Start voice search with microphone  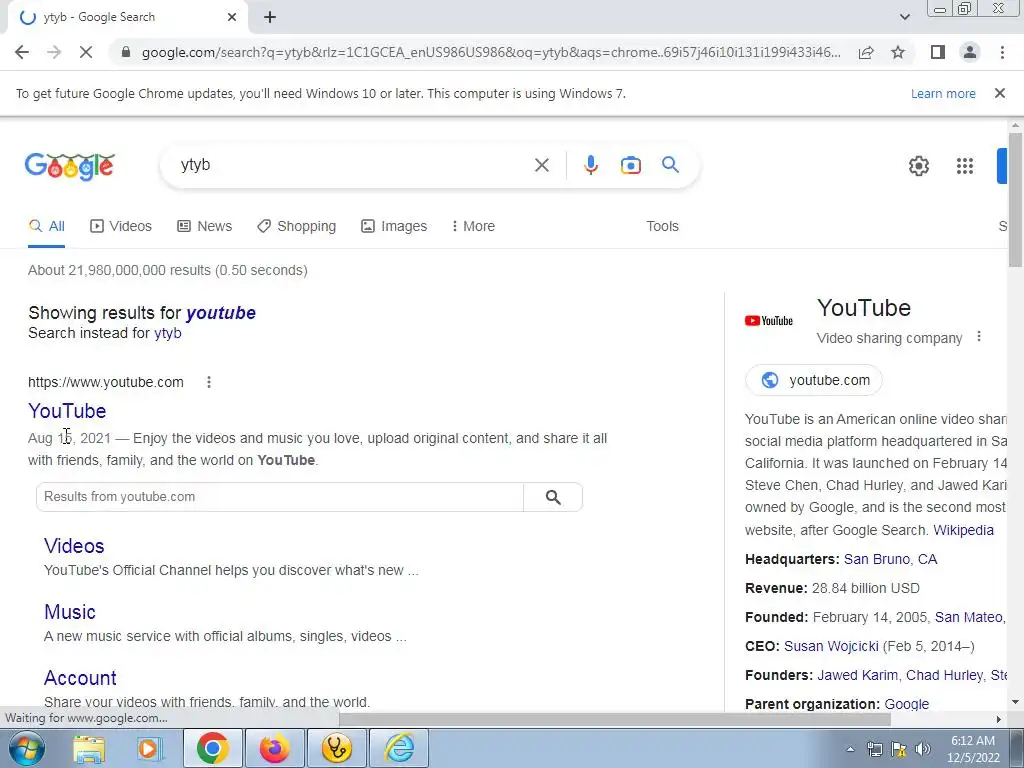coord(590,165)
